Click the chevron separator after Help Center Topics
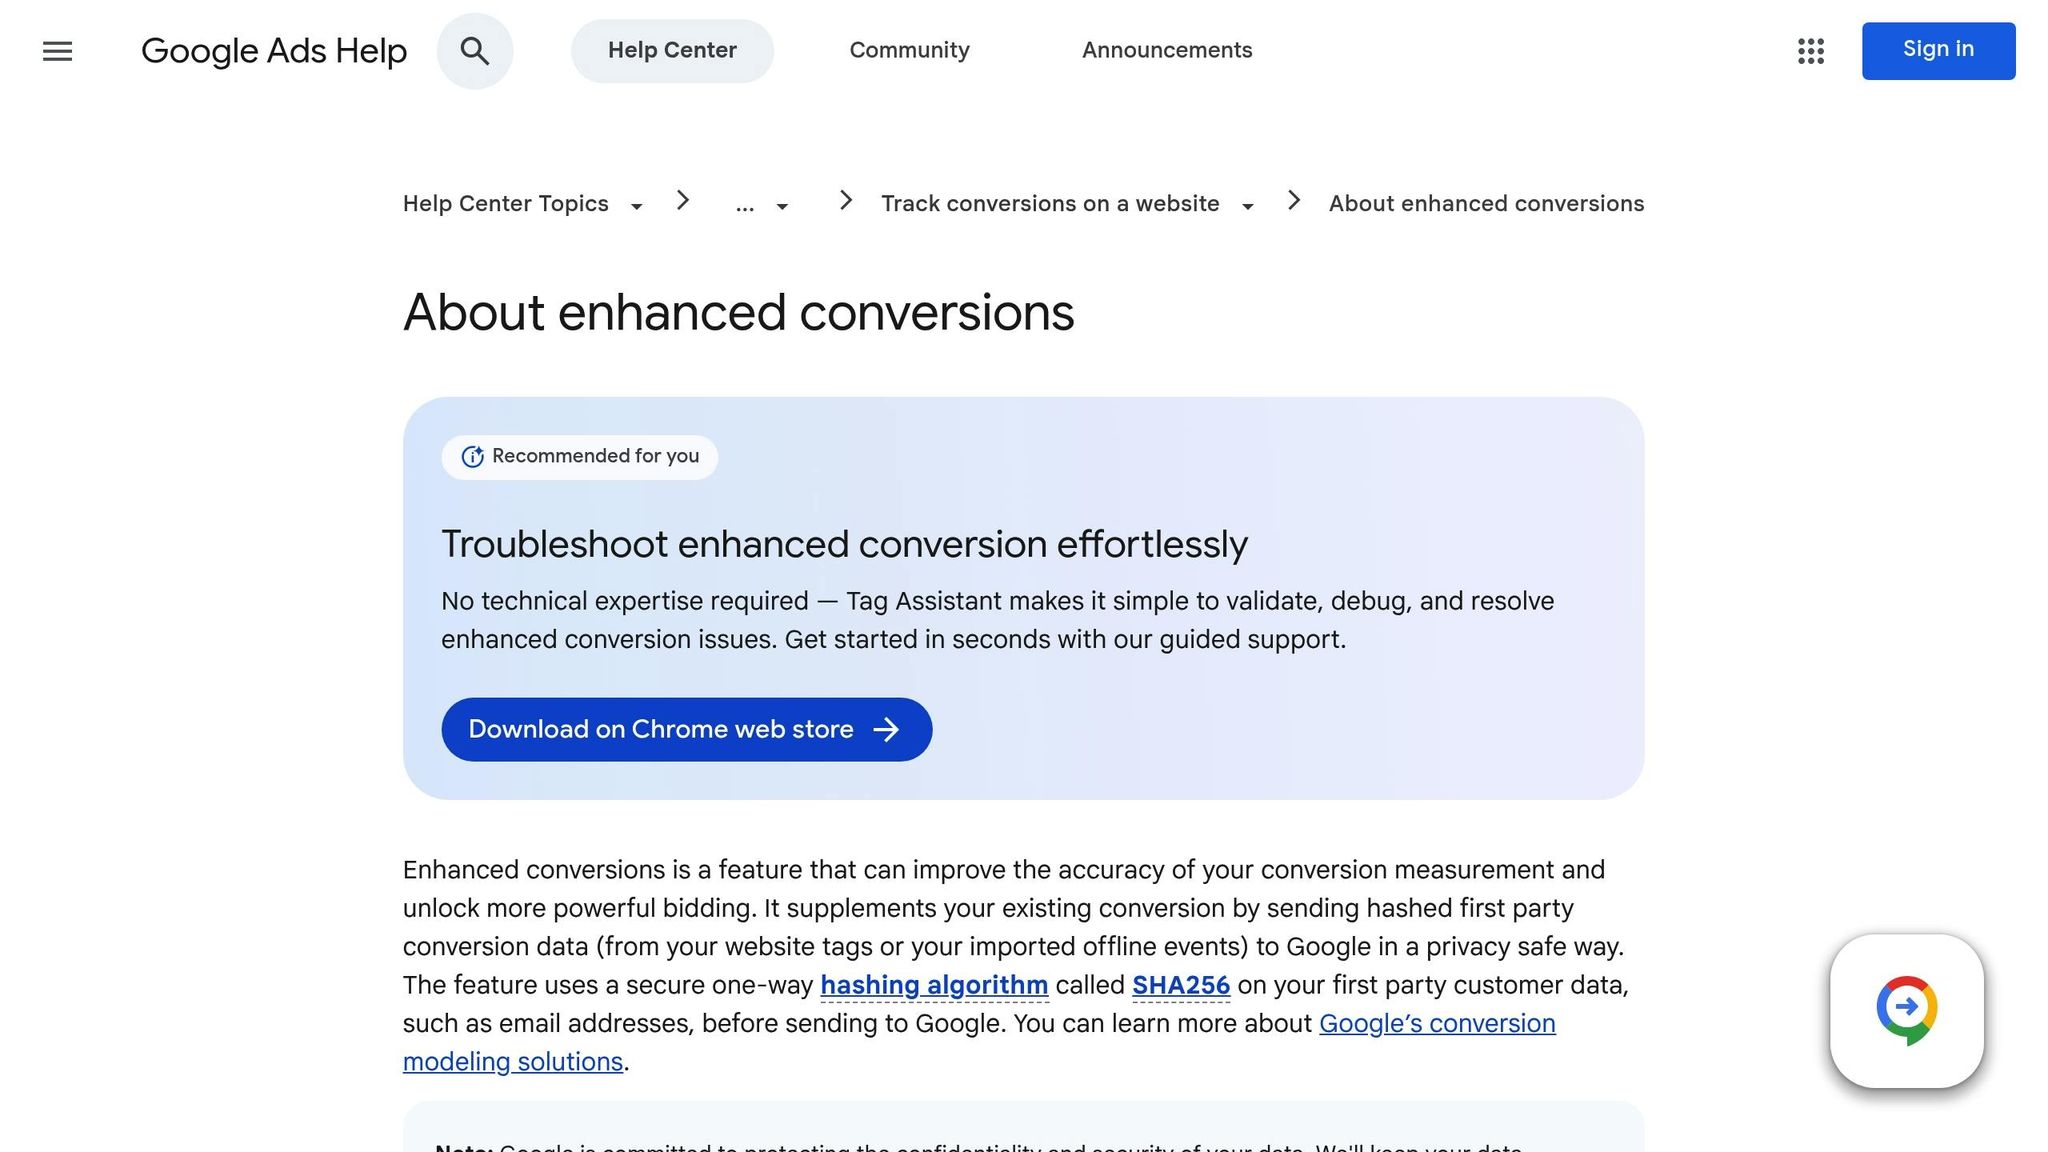Screen dimensions: 2048x1152 pyautogui.click(x=683, y=201)
